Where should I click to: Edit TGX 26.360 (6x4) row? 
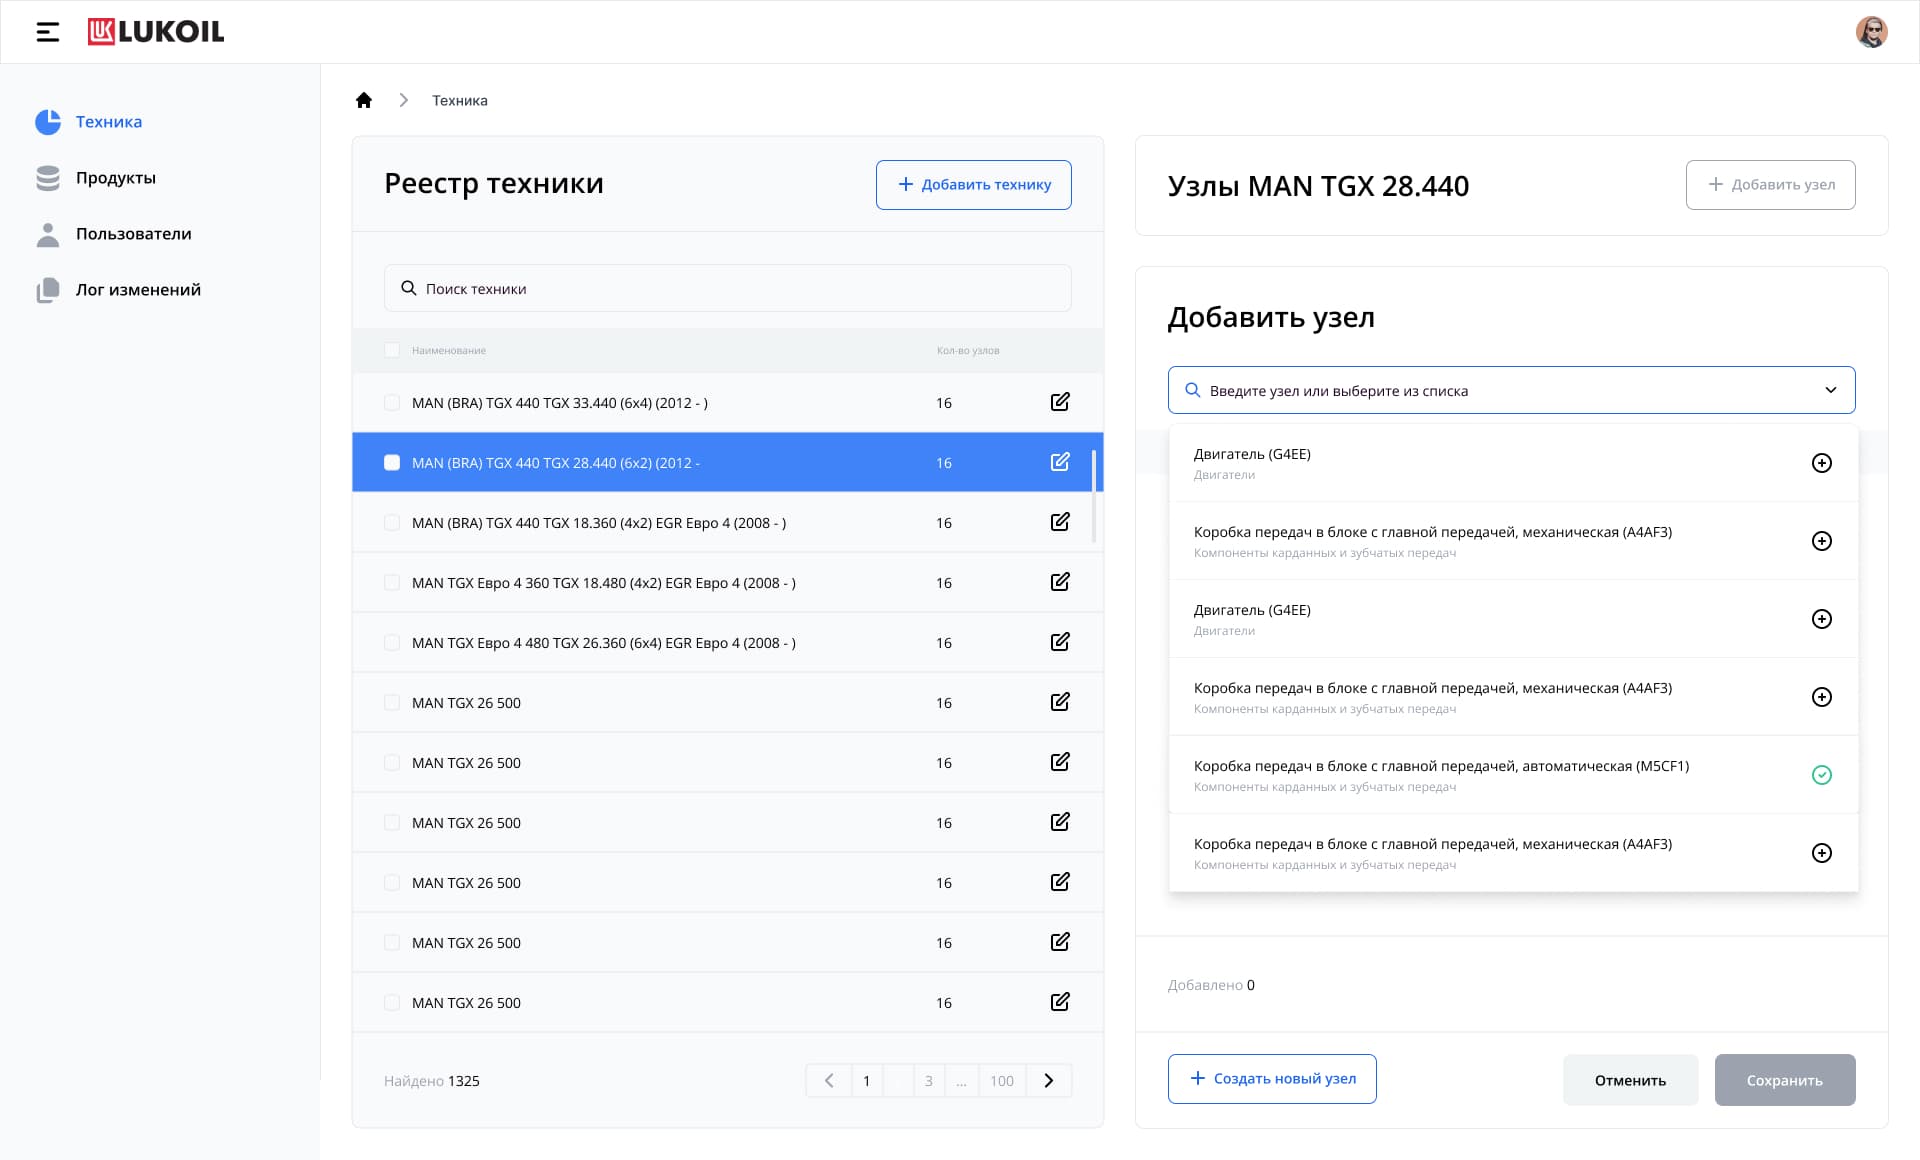click(x=1060, y=642)
